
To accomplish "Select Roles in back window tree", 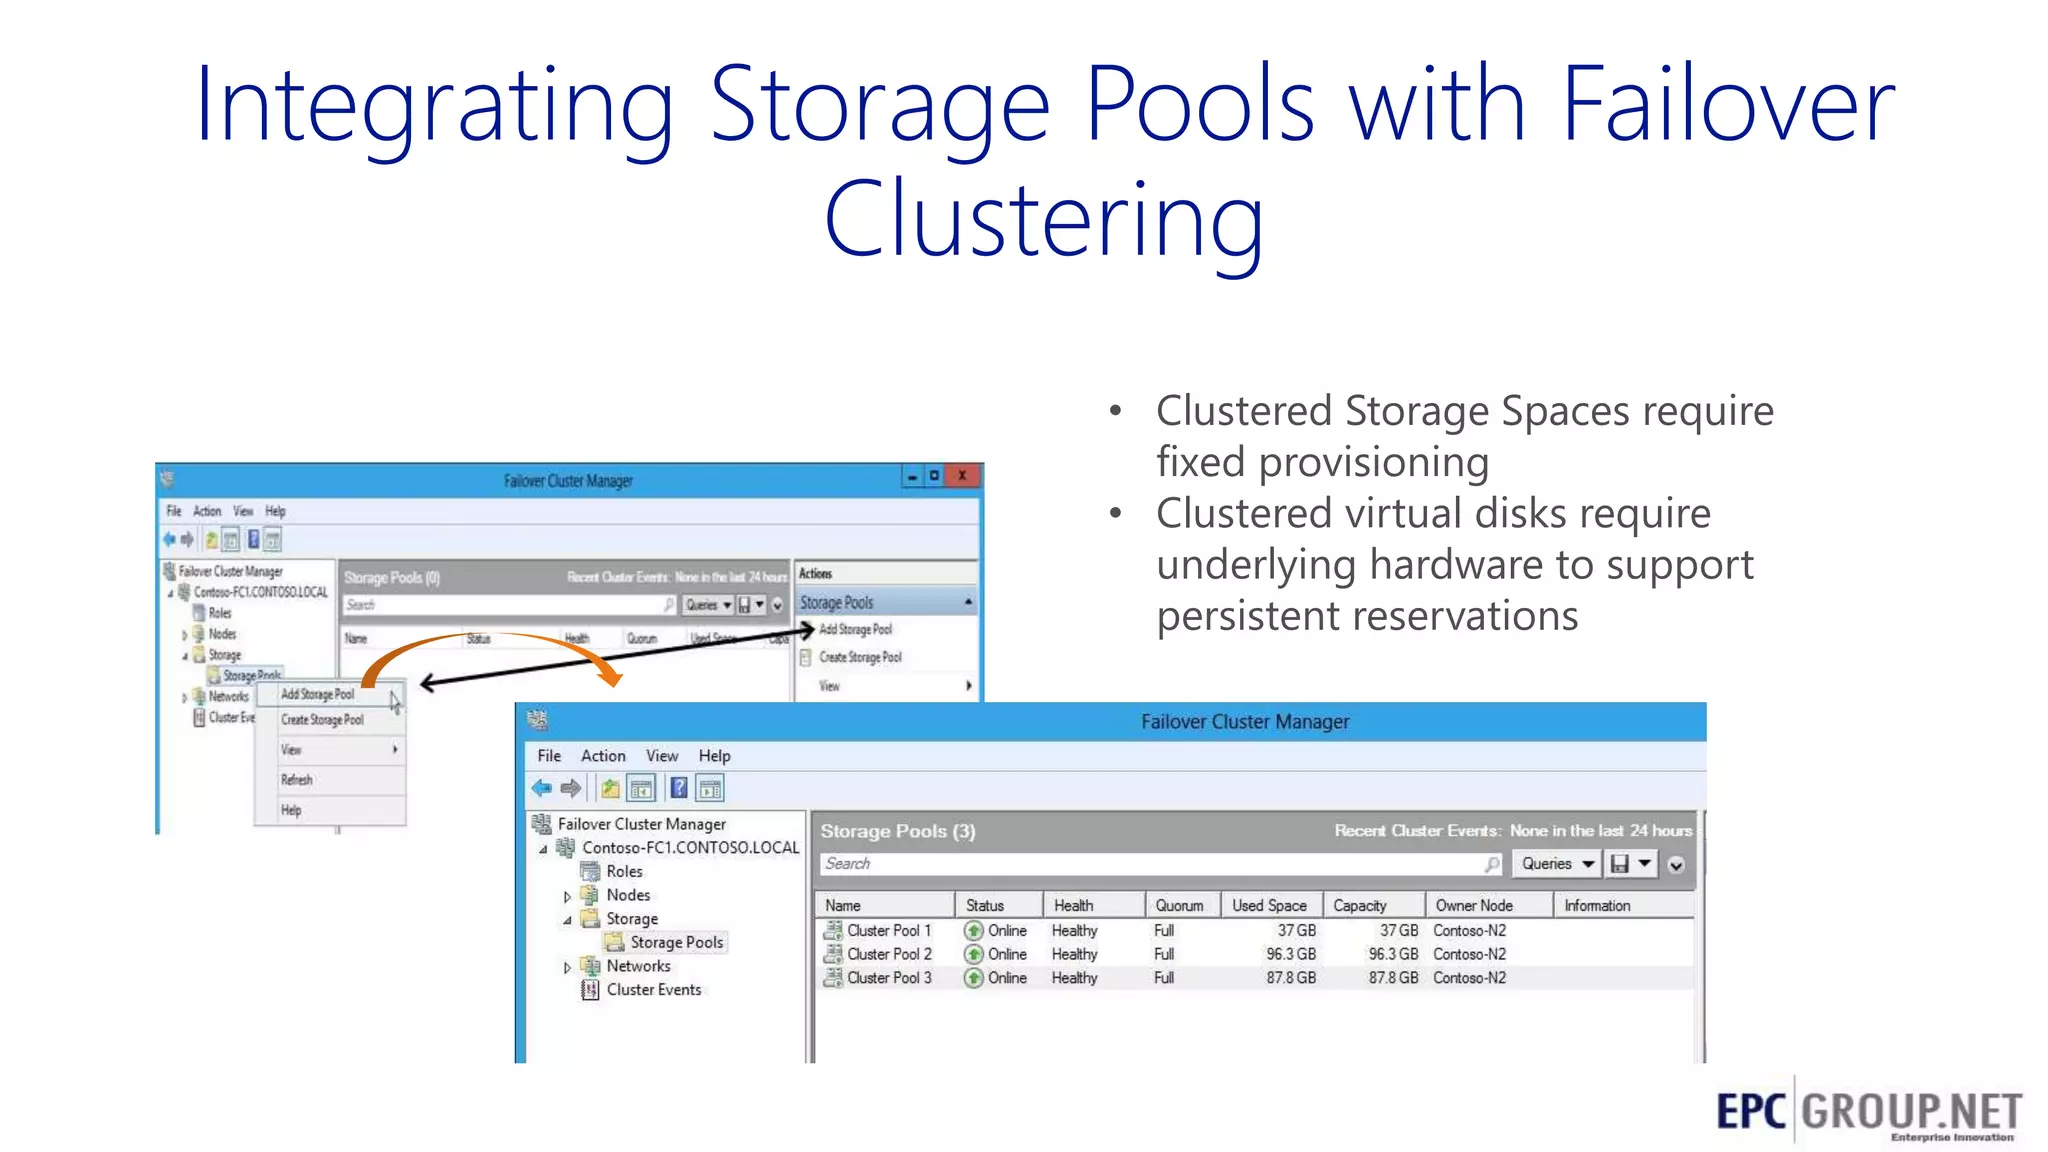I will pyautogui.click(x=220, y=613).
